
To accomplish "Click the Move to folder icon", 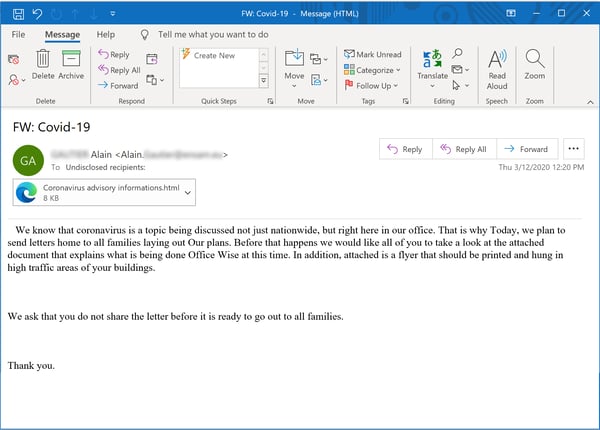I will pos(294,61).
